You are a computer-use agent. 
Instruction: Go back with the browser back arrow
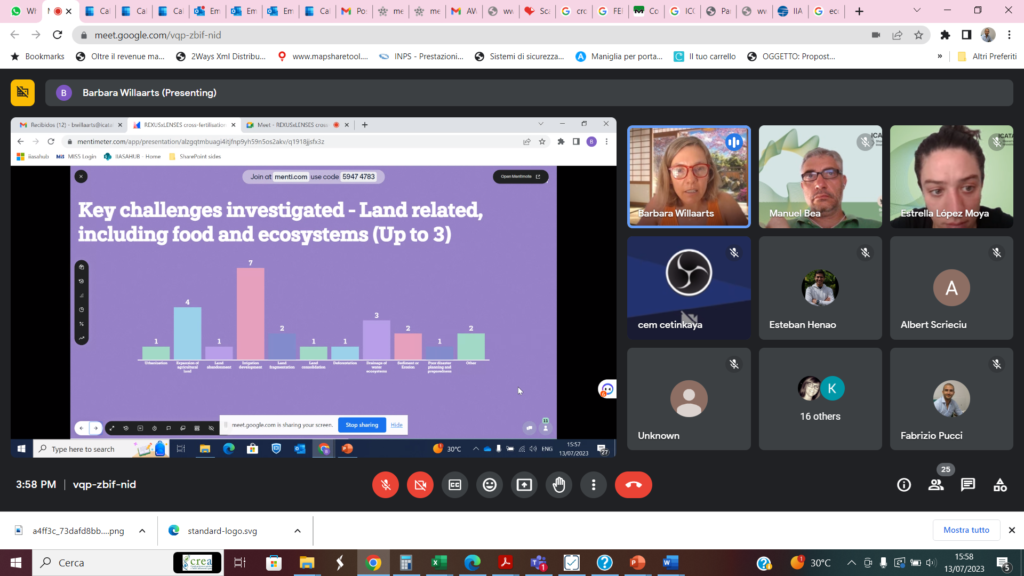(15, 35)
